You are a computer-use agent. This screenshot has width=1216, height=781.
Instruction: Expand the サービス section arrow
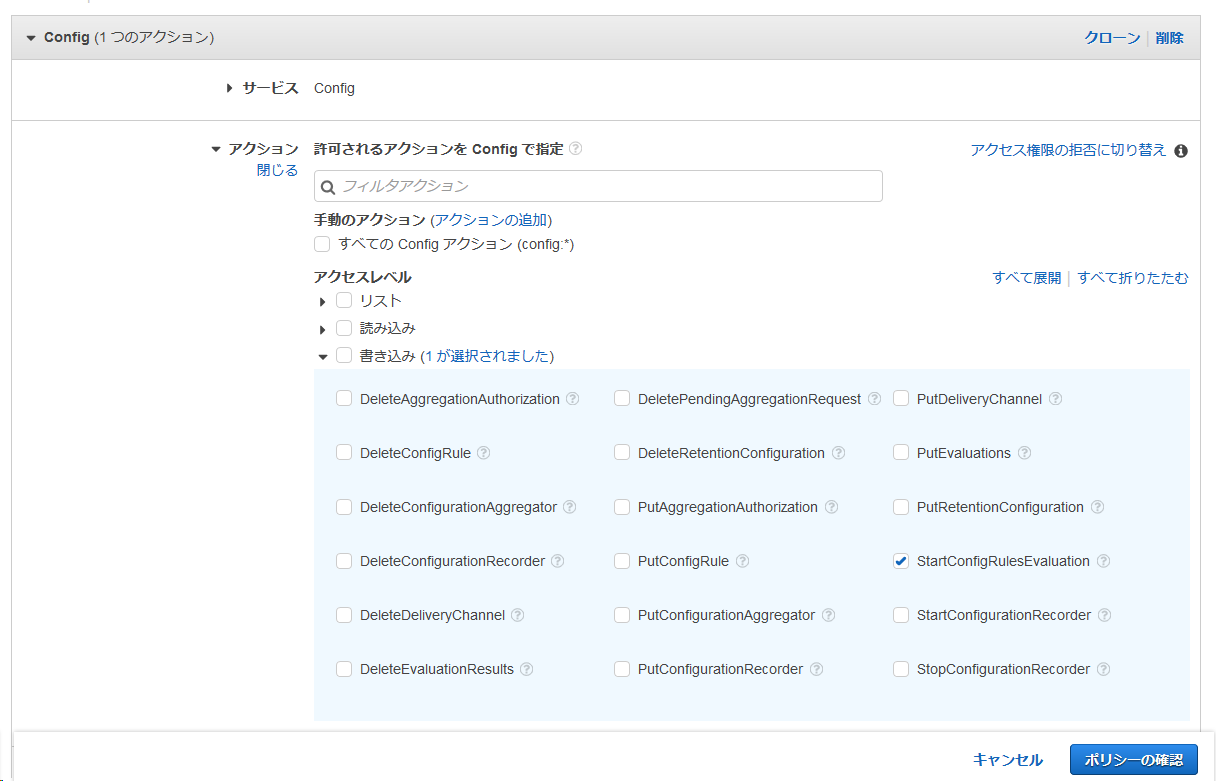(230, 88)
